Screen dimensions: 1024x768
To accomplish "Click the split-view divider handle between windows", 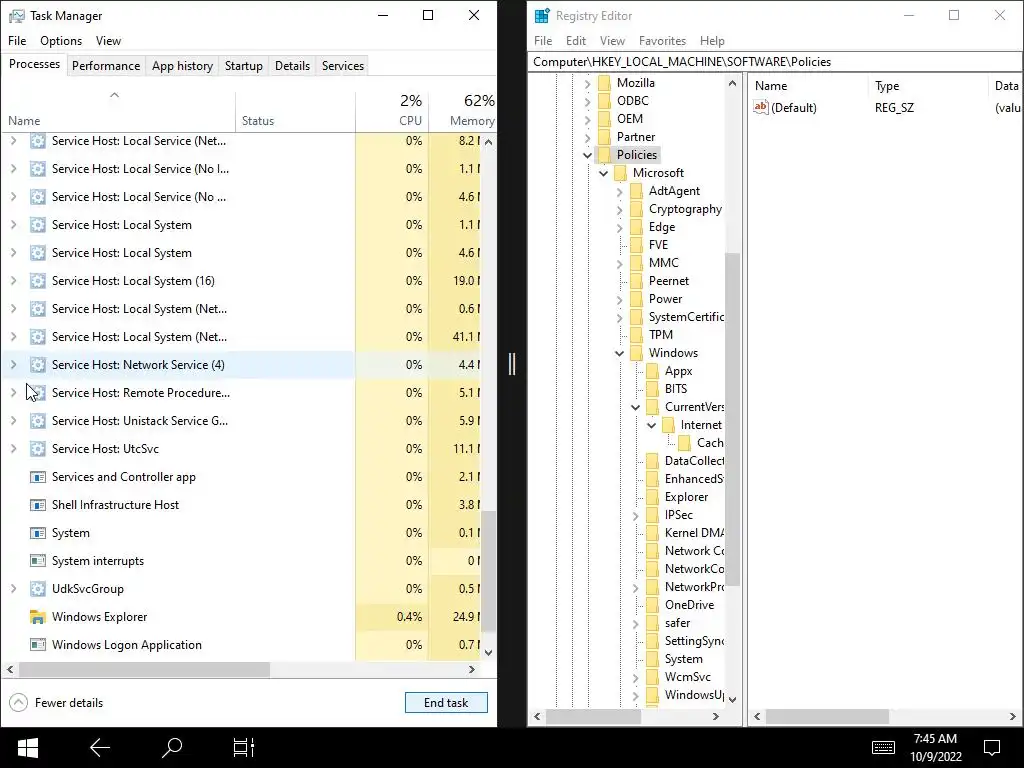I will point(512,364).
